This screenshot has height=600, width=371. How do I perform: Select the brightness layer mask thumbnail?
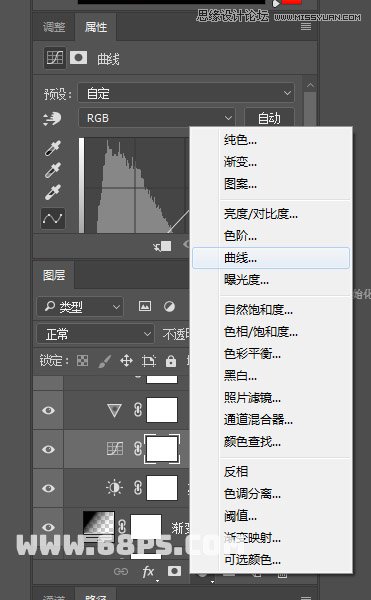tap(162, 488)
